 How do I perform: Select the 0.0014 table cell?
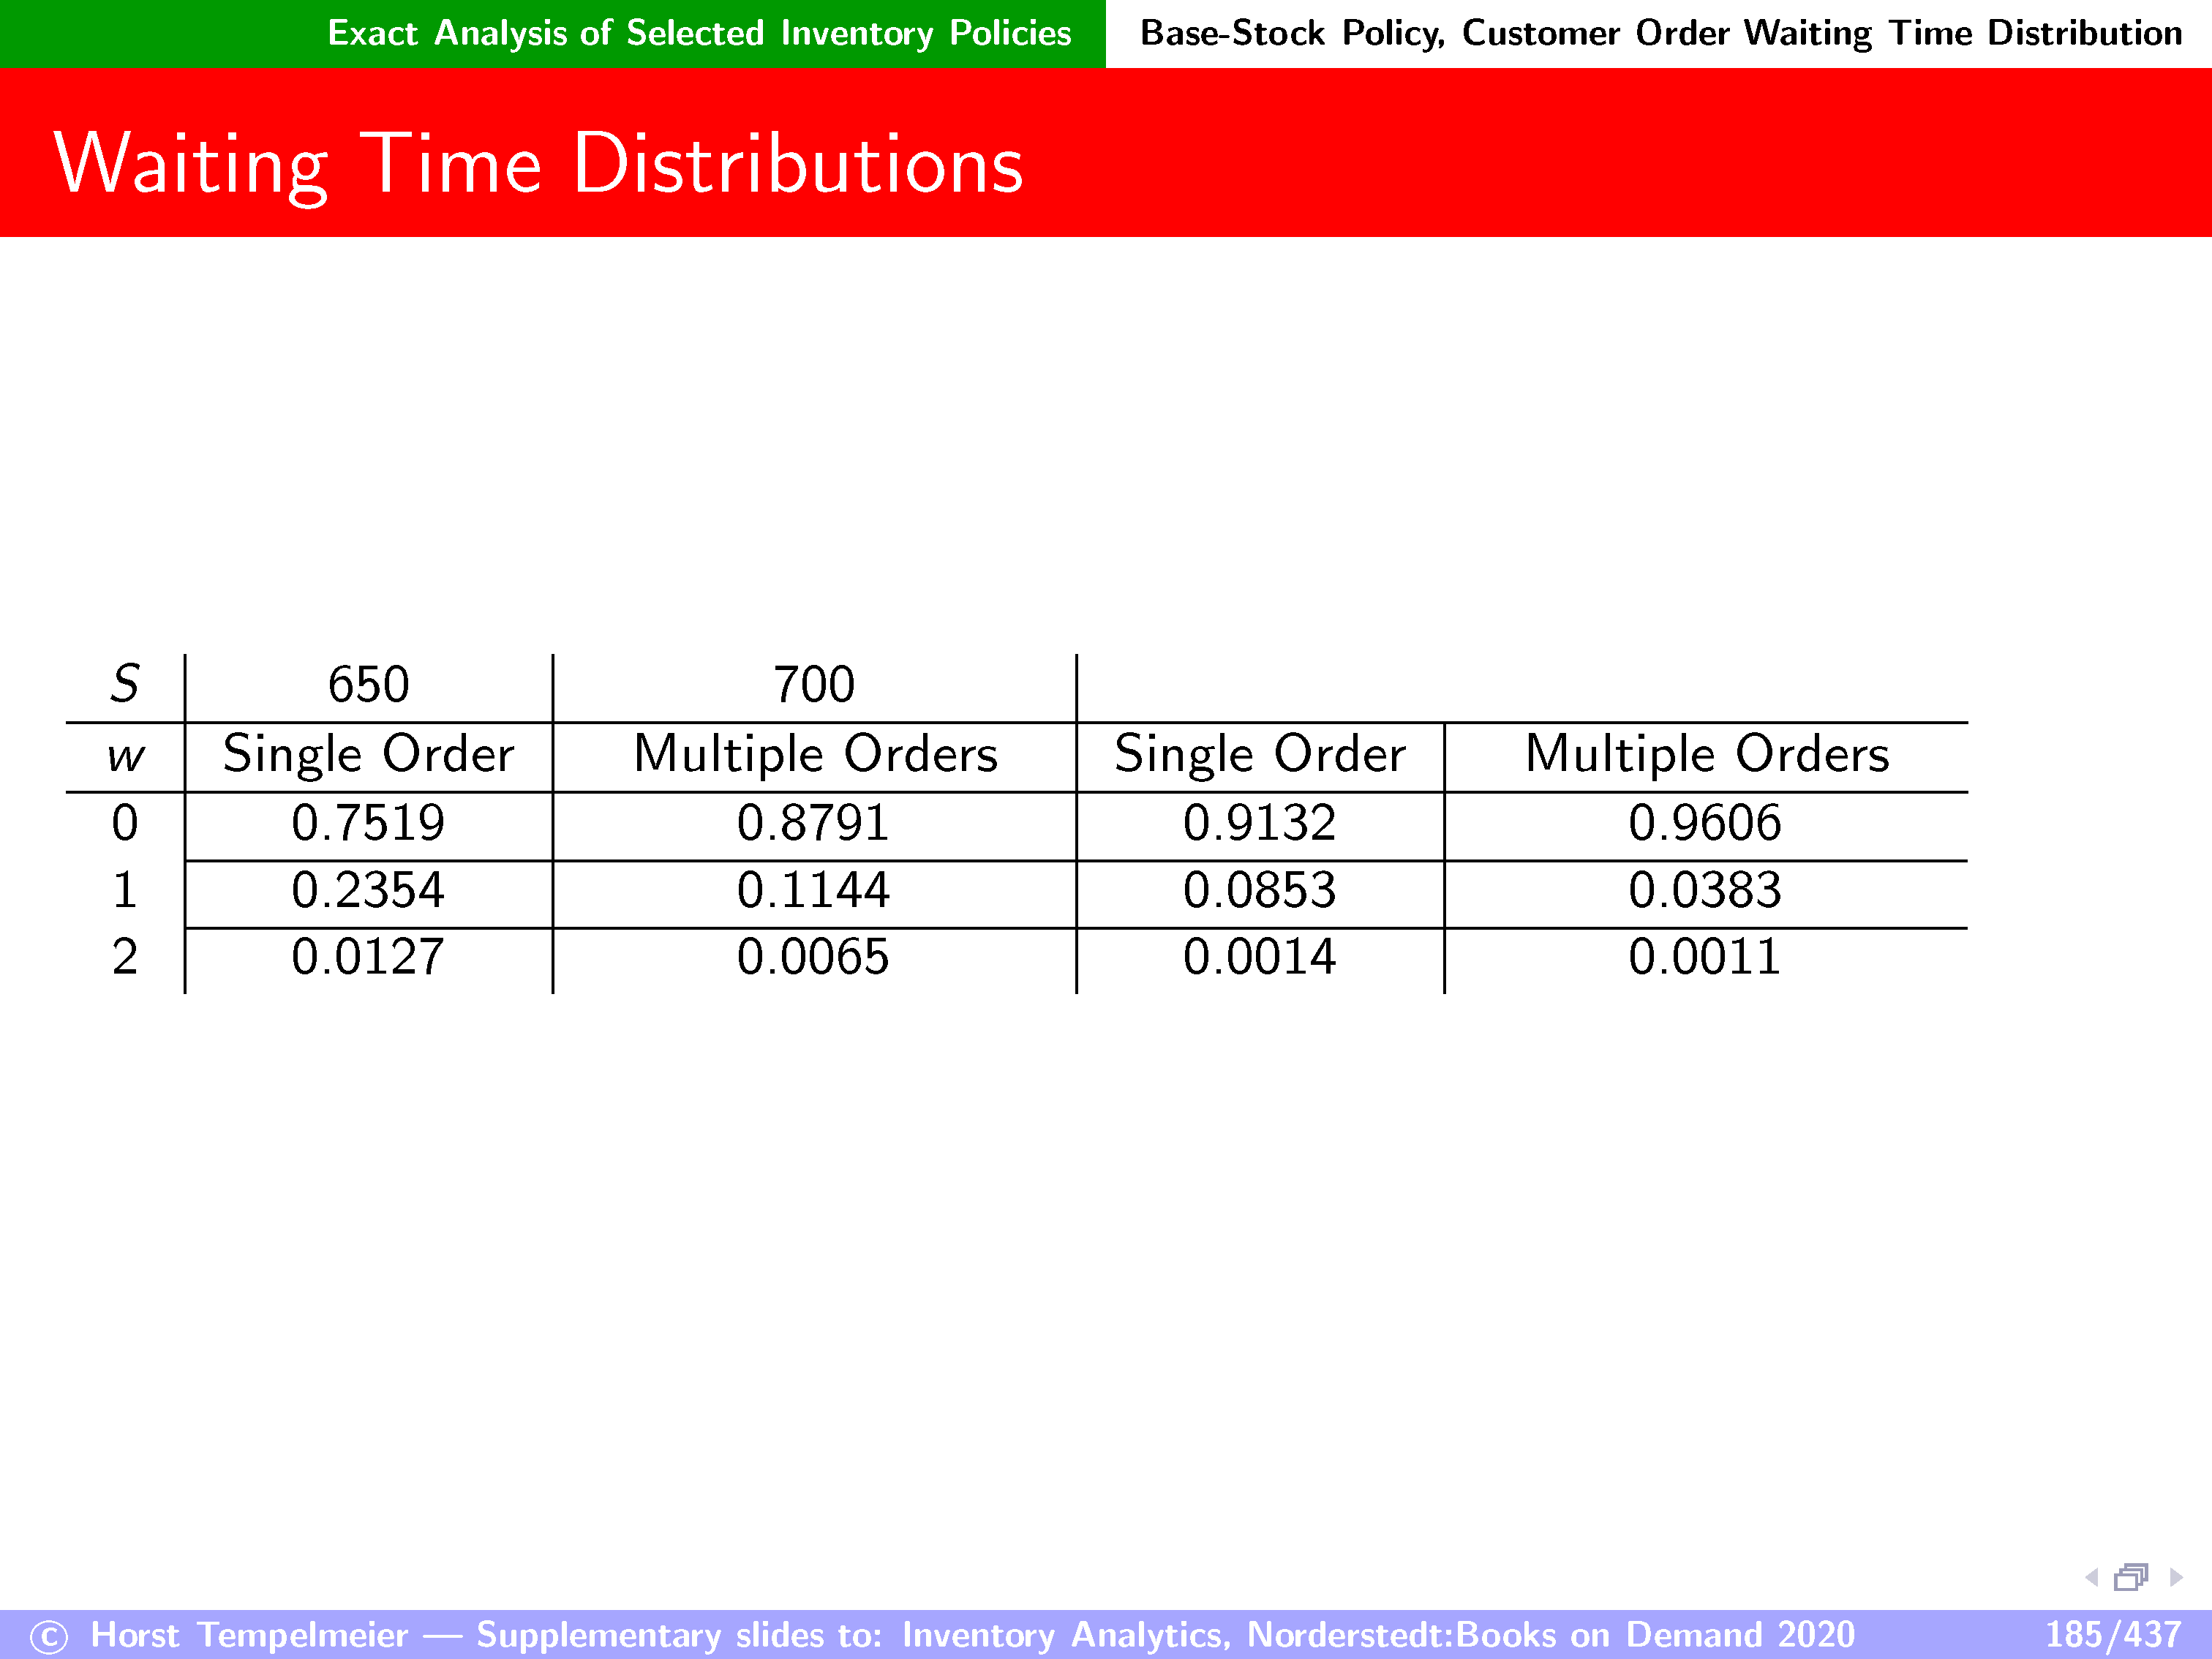coord(1259,957)
